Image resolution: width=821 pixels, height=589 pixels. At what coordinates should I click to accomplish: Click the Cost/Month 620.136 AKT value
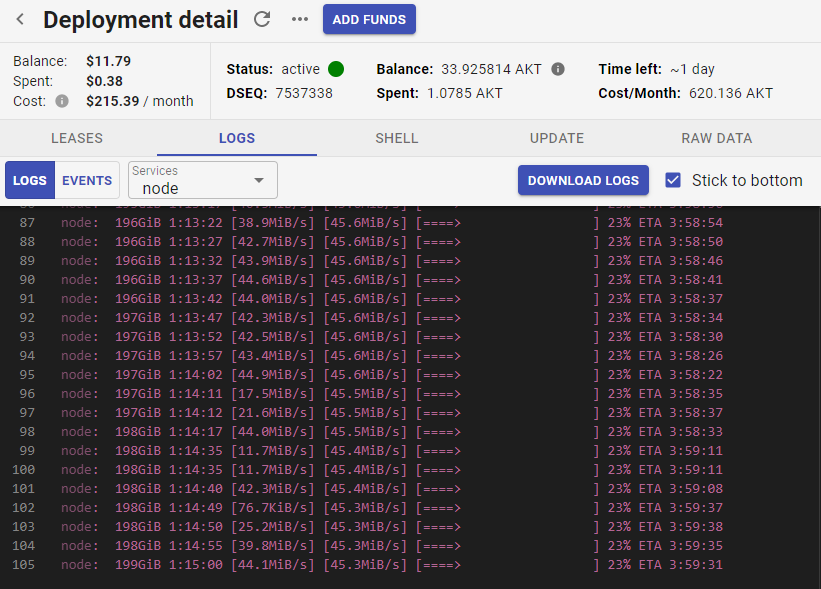(x=730, y=93)
